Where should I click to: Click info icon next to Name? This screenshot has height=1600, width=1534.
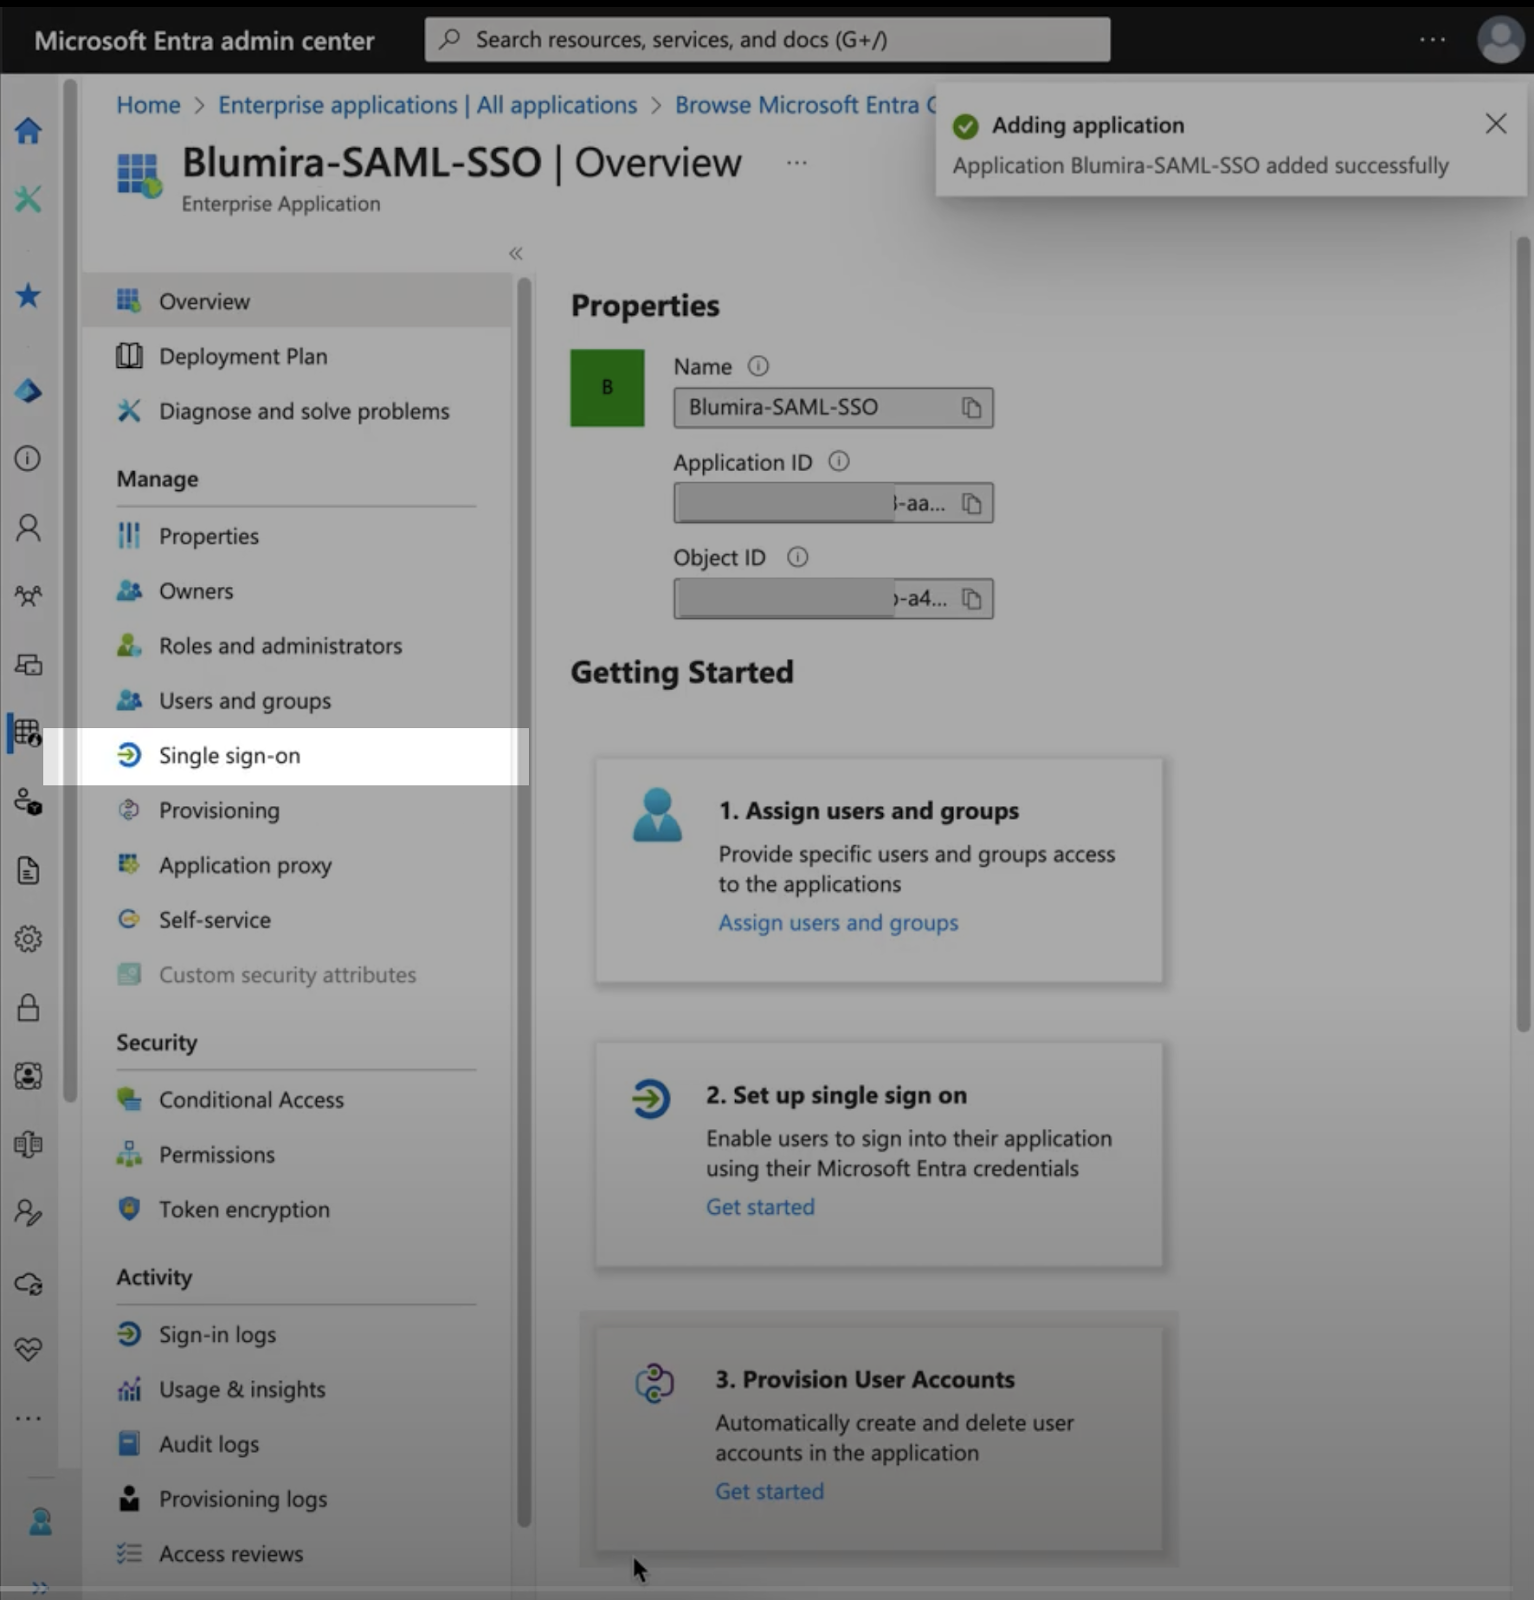coord(758,366)
